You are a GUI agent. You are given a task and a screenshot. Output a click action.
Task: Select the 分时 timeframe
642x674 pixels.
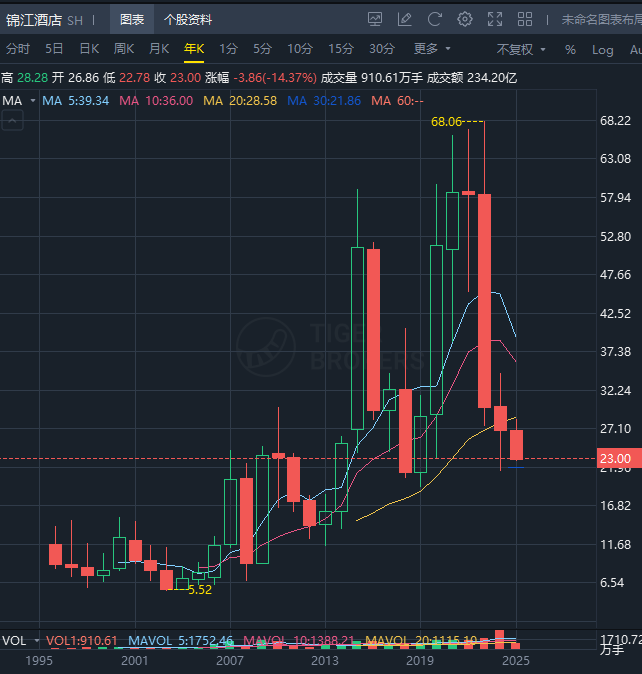click(x=18, y=49)
